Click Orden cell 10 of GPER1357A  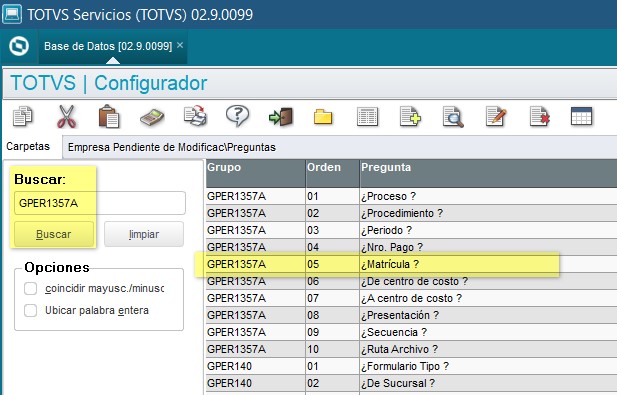(x=332, y=349)
